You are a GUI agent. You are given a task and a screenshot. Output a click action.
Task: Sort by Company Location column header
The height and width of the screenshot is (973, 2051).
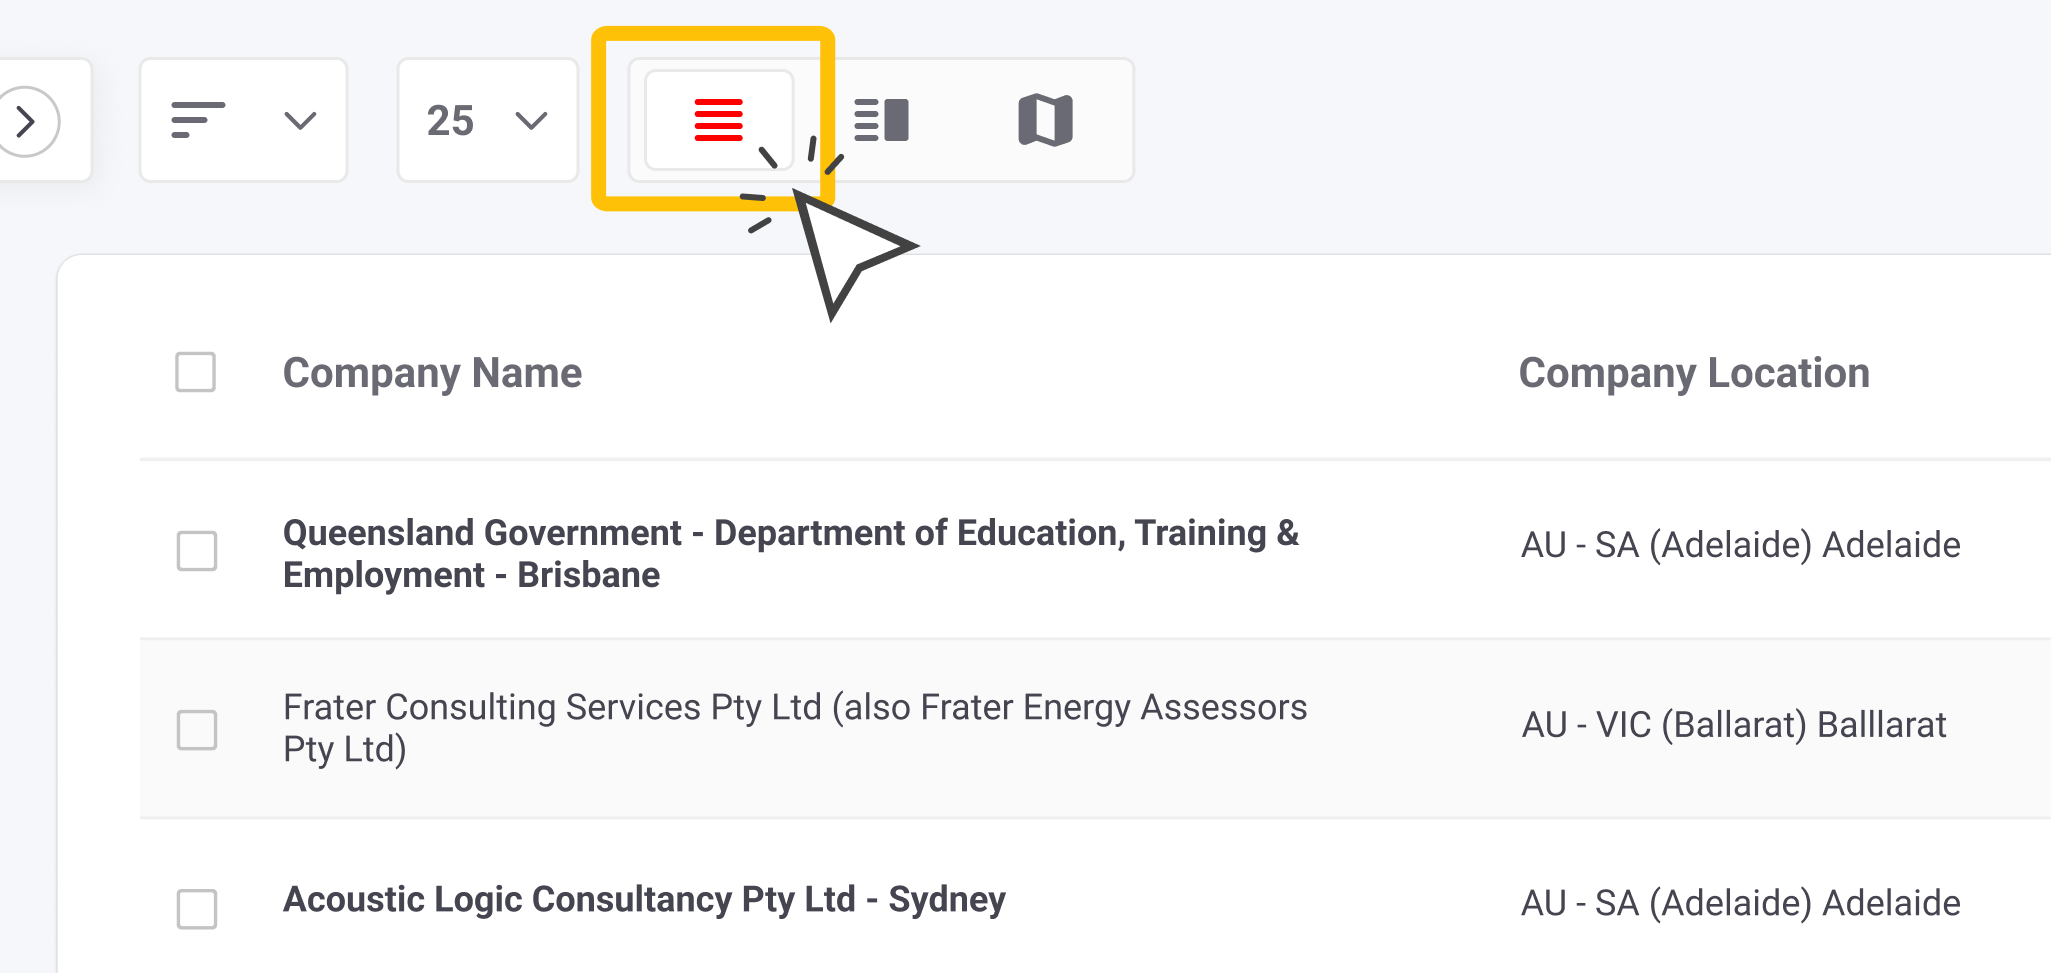(1693, 373)
